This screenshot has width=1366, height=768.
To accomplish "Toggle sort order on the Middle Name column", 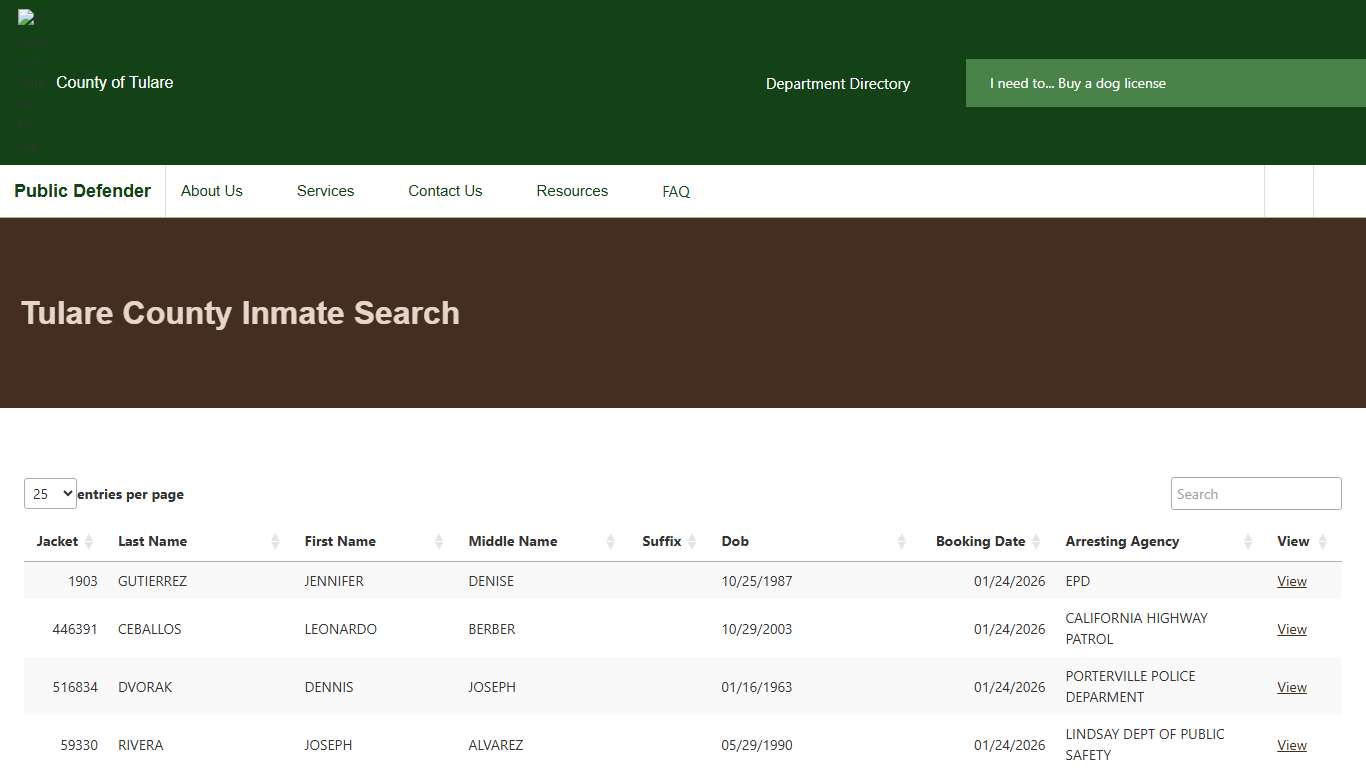I will tap(513, 541).
